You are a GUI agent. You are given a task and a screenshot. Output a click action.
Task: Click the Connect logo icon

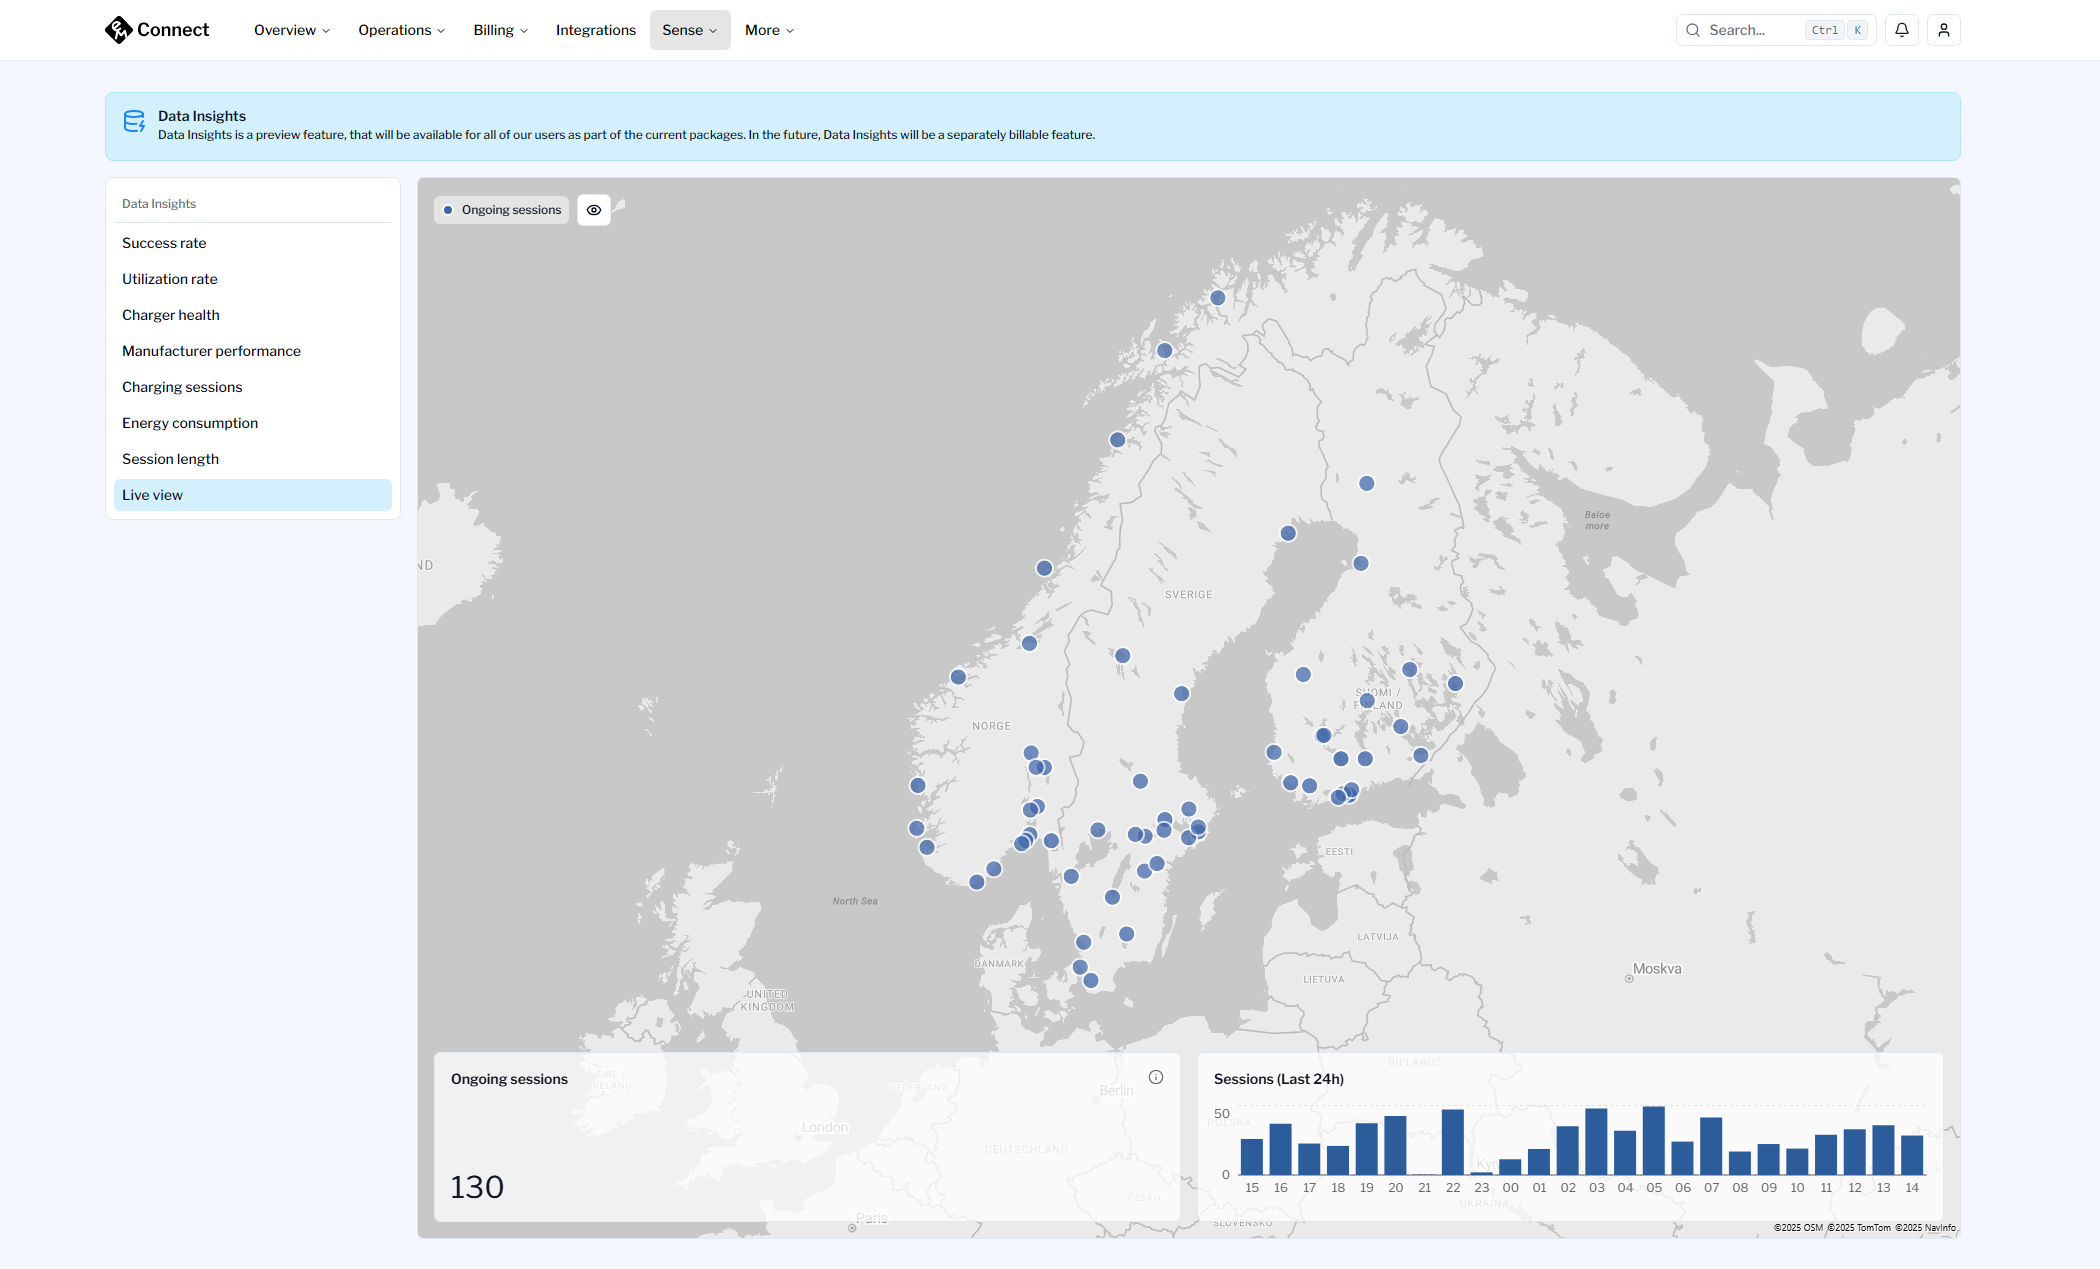[x=118, y=30]
